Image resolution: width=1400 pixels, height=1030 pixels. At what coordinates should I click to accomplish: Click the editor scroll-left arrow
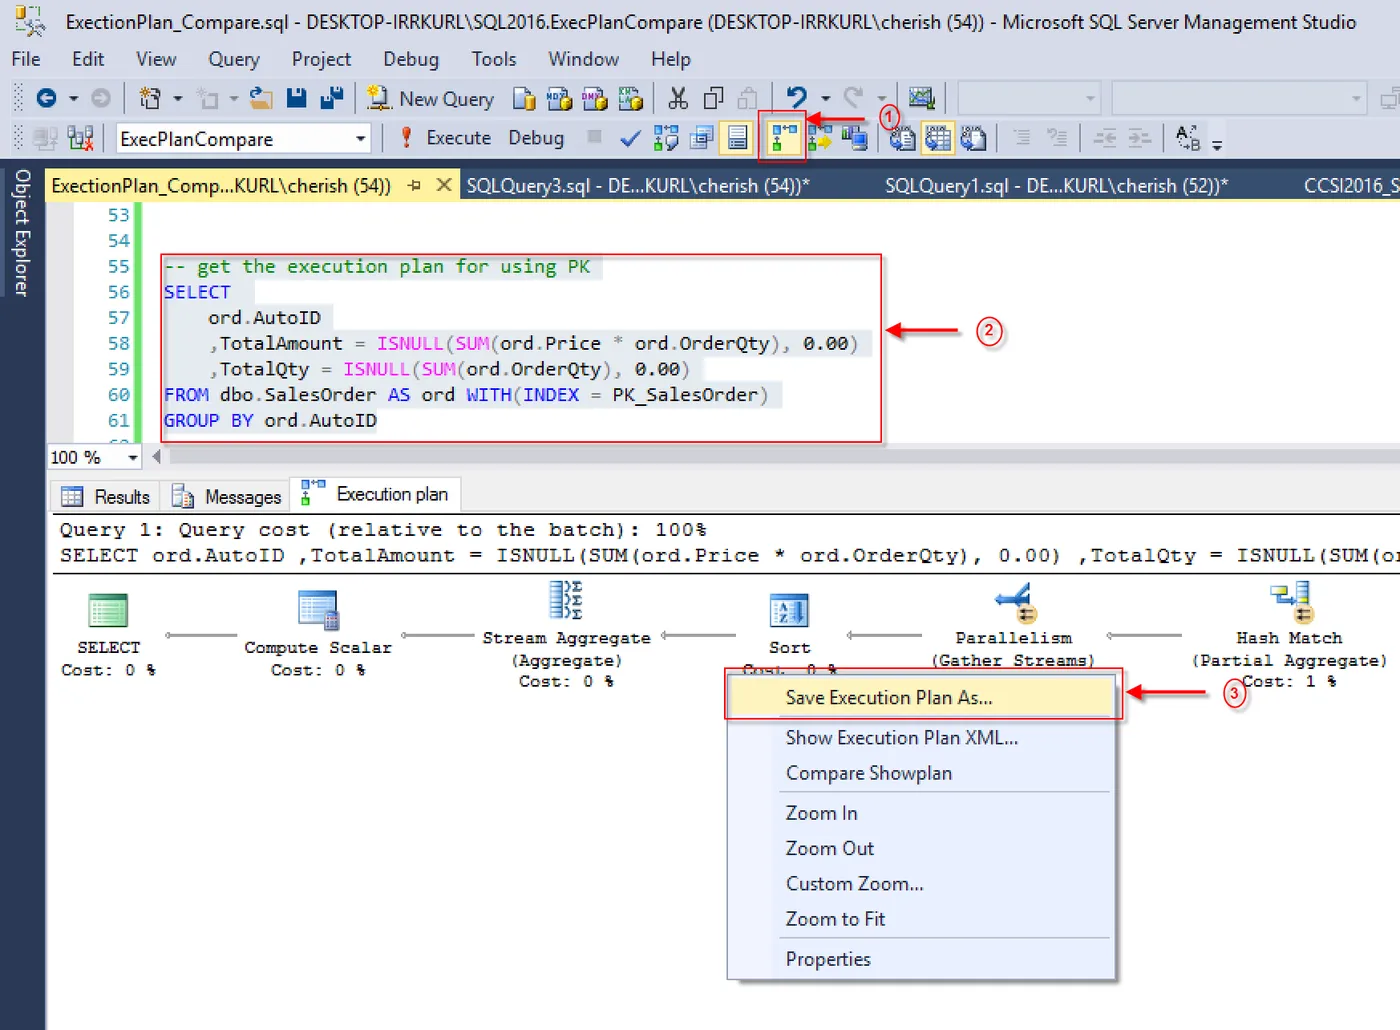[x=157, y=457]
